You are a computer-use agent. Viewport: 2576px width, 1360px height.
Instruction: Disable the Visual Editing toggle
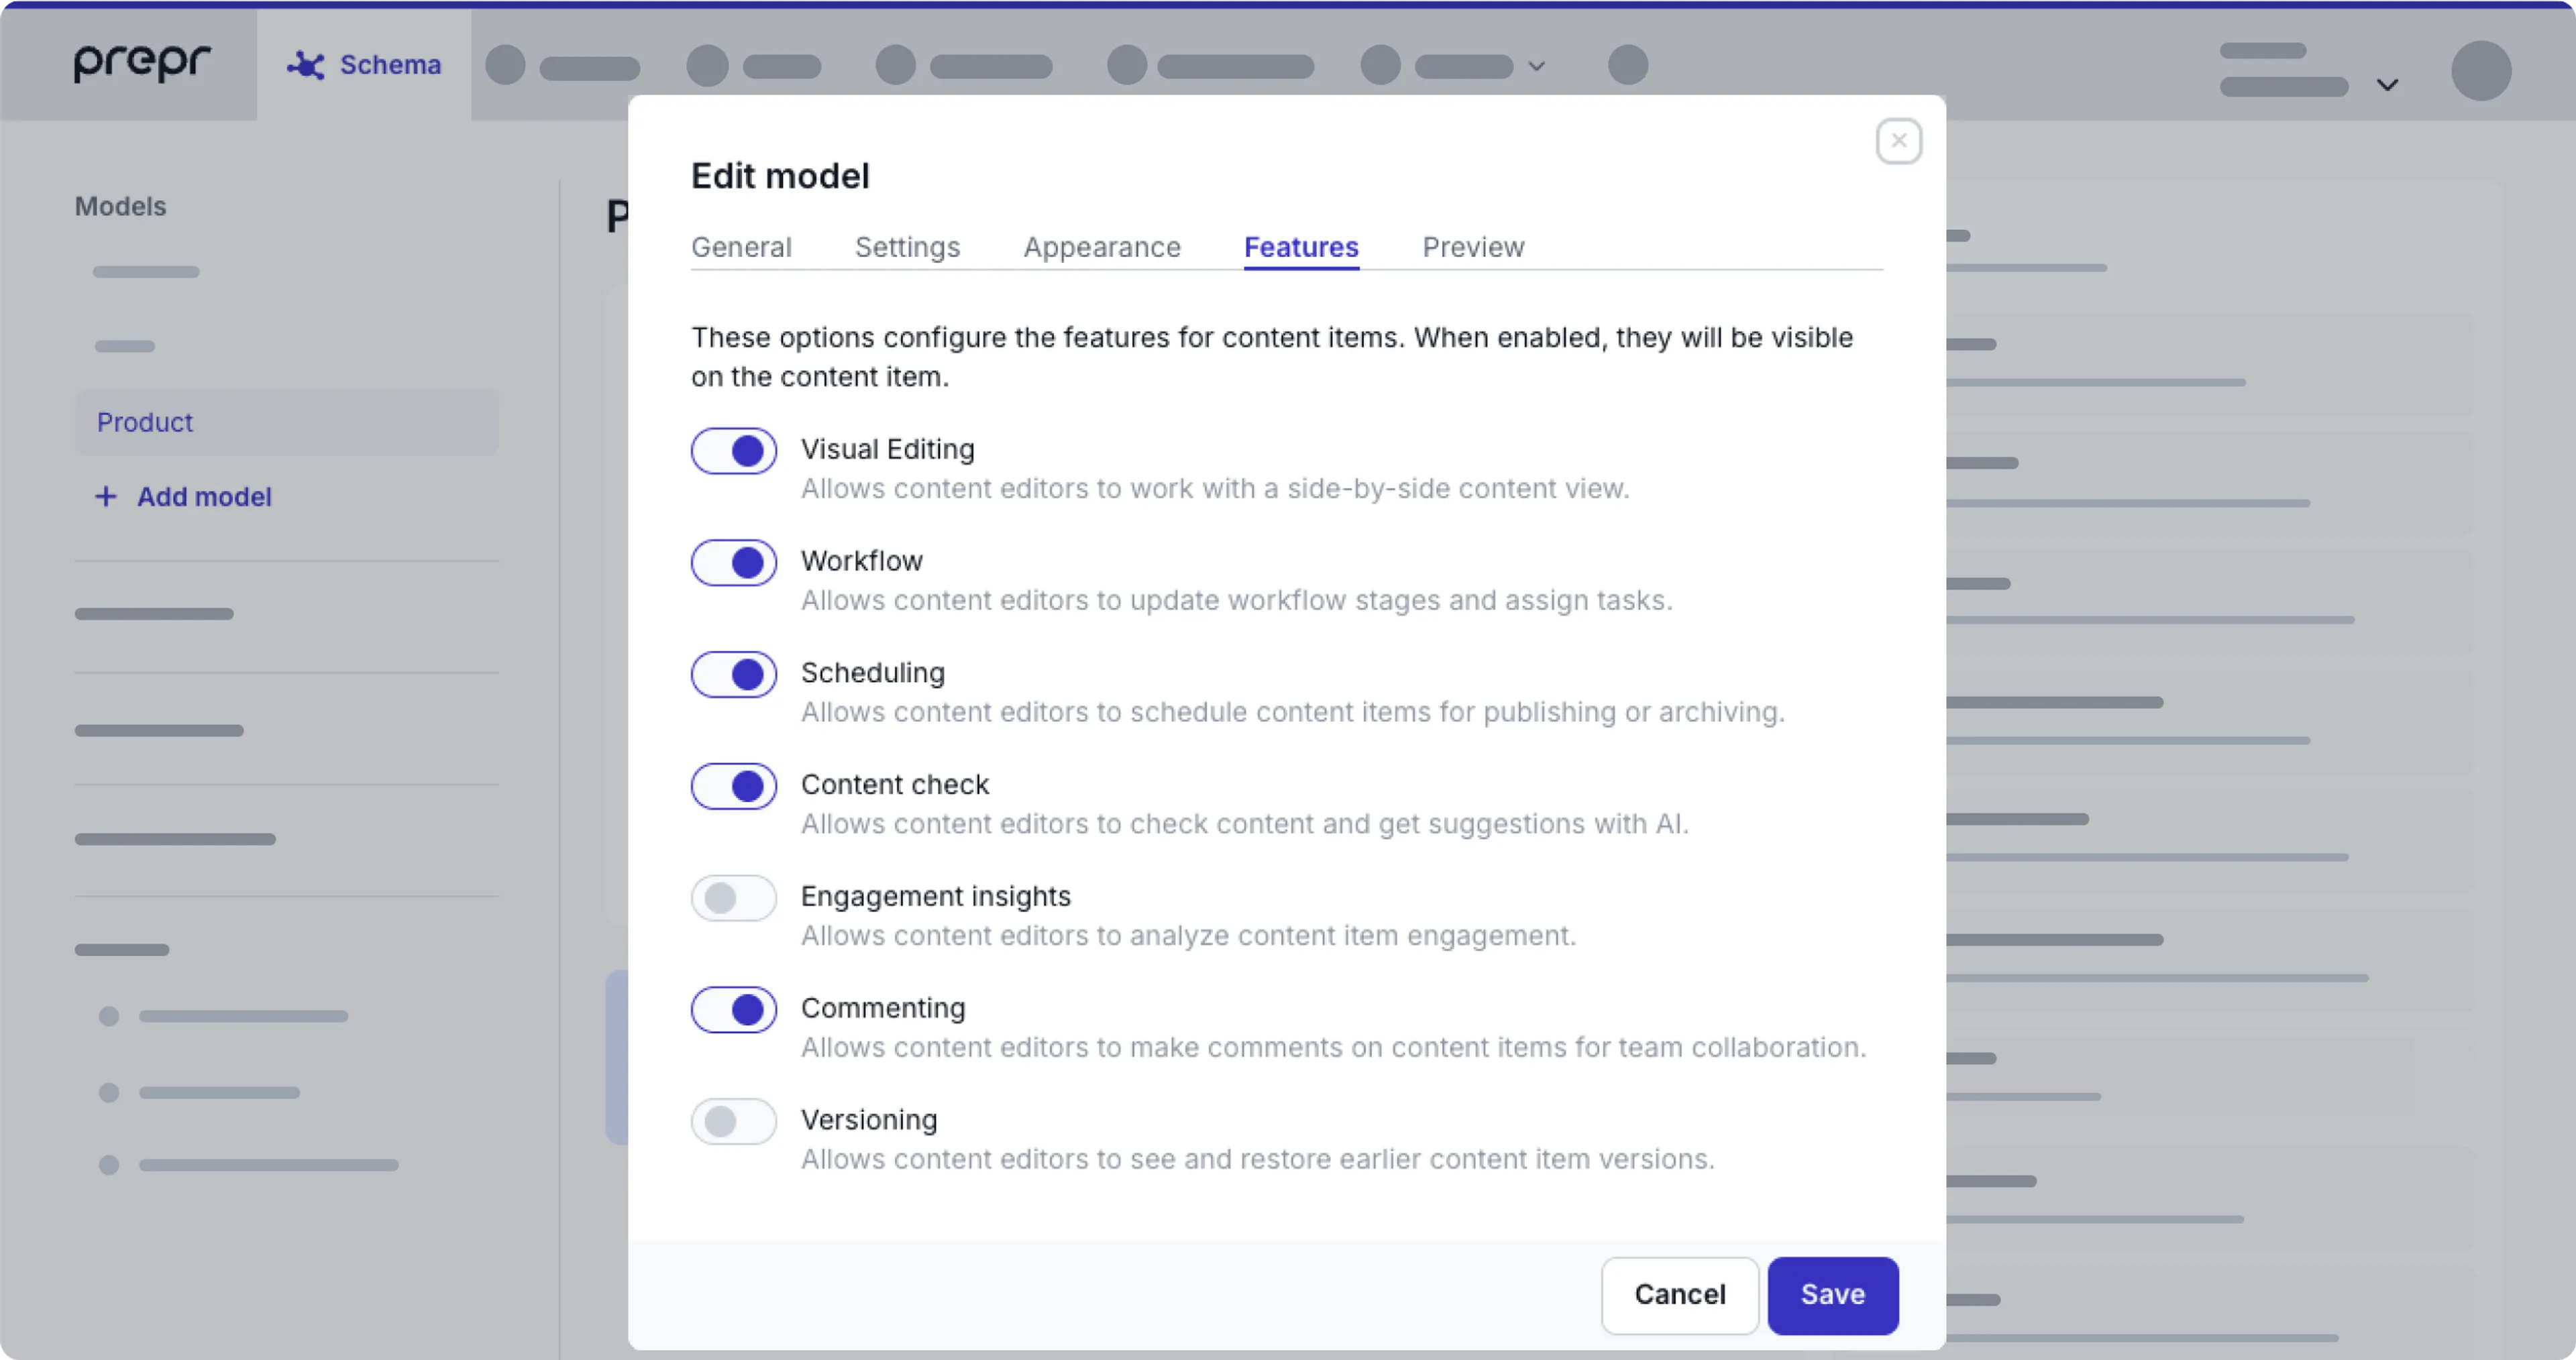734,451
